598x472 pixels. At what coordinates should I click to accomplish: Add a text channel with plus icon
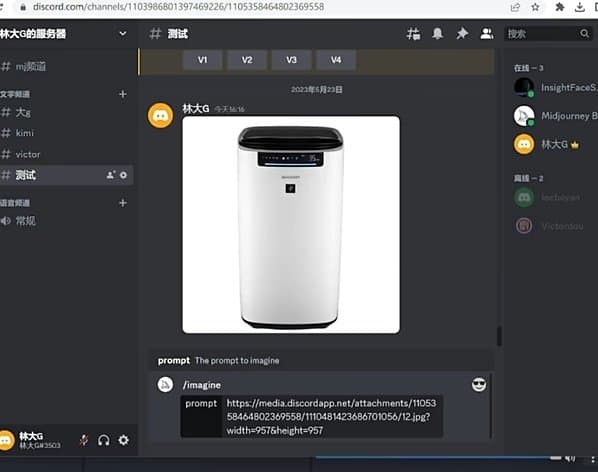(123, 94)
